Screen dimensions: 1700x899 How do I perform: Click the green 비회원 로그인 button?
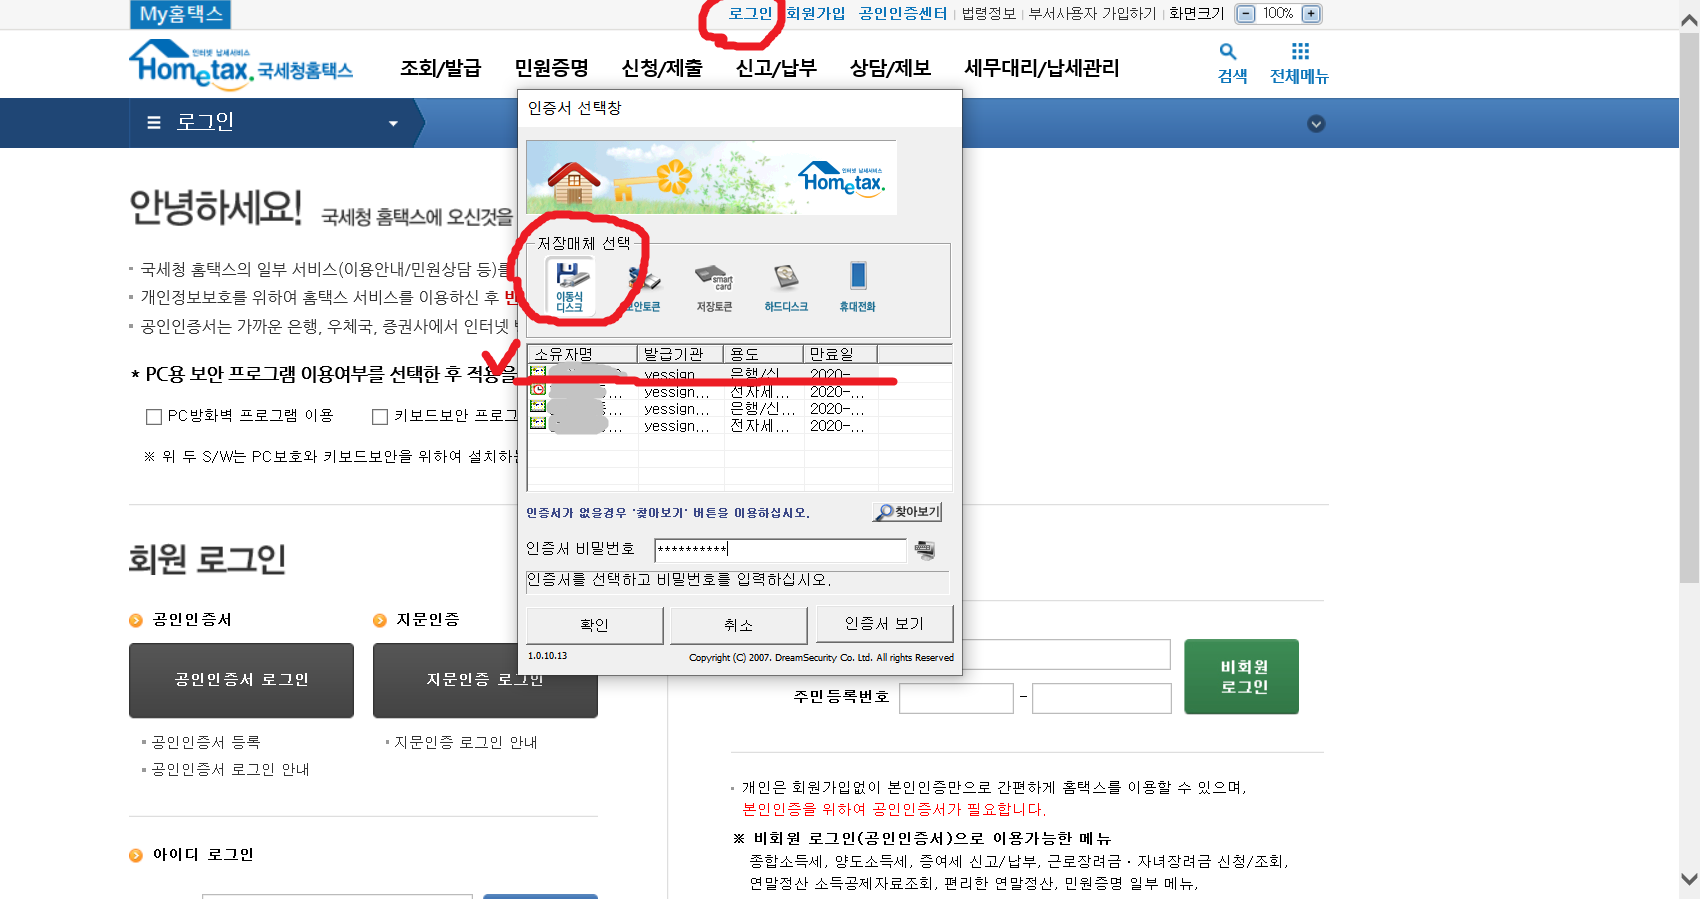[x=1241, y=677]
